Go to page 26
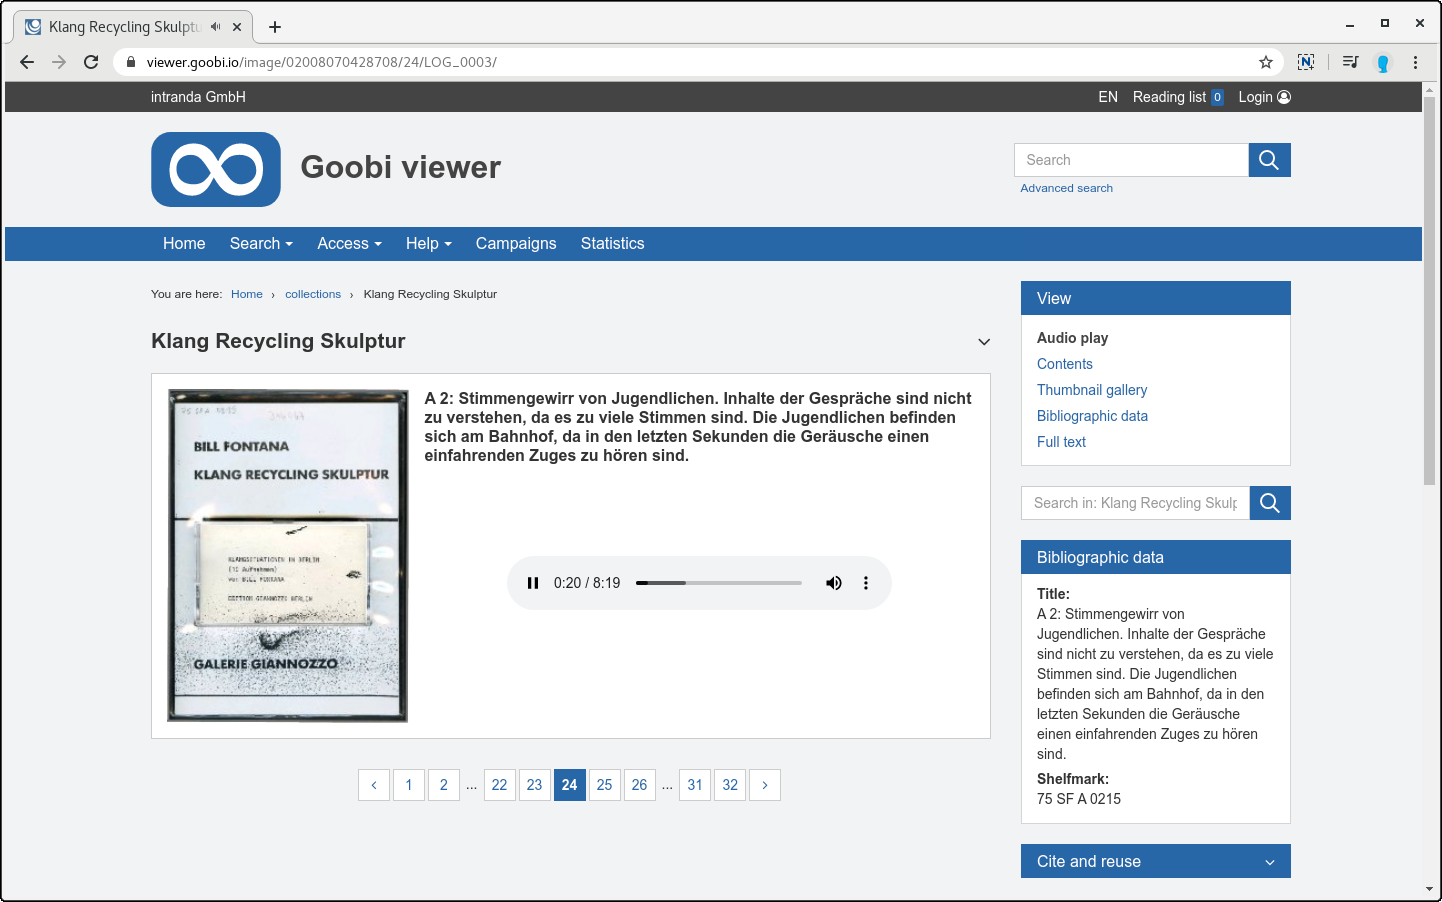The height and width of the screenshot is (902, 1442). [x=640, y=785]
